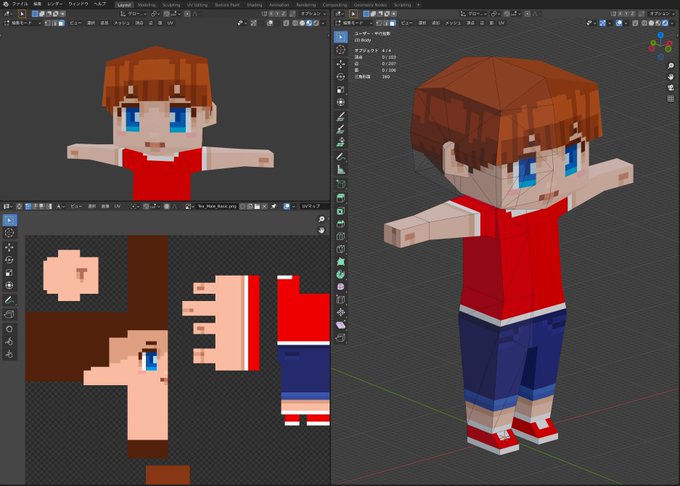Open editor type dropdown in UV editor
The image size is (680, 486).
(x=7, y=206)
